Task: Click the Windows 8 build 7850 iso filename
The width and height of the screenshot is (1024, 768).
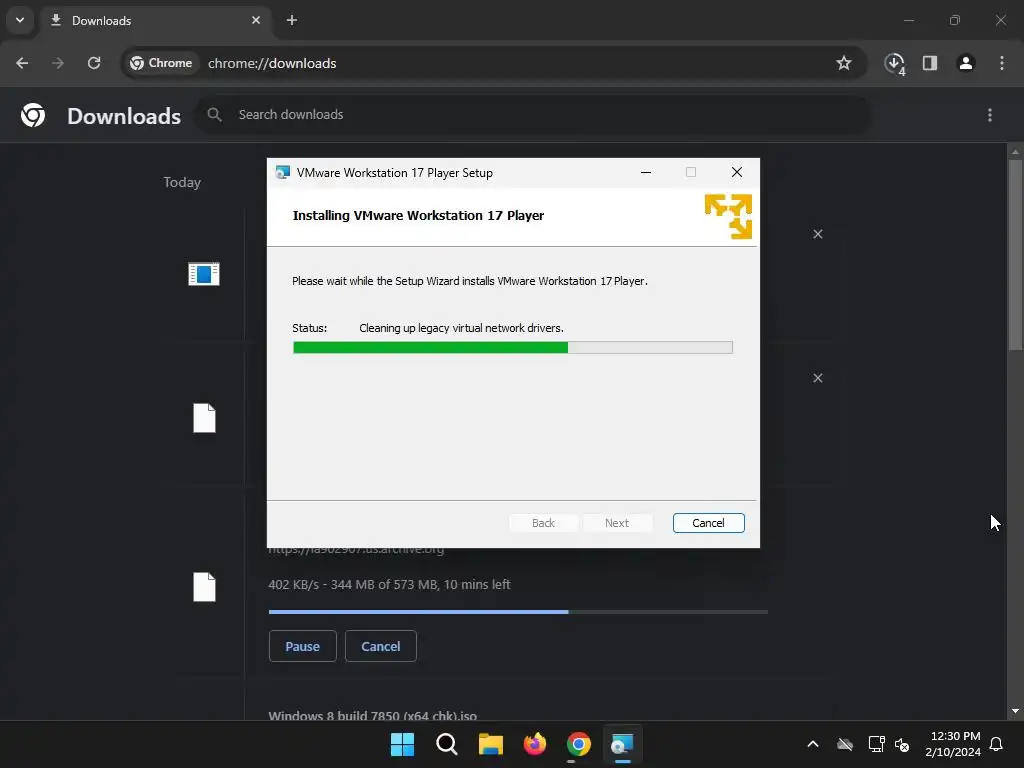Action: click(x=372, y=714)
